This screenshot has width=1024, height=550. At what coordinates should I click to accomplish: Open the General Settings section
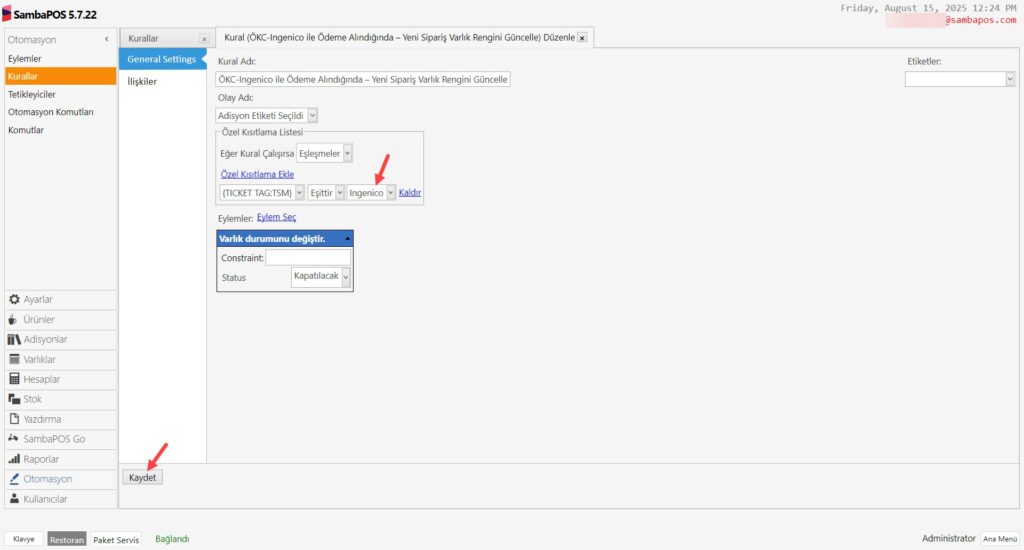(x=161, y=59)
